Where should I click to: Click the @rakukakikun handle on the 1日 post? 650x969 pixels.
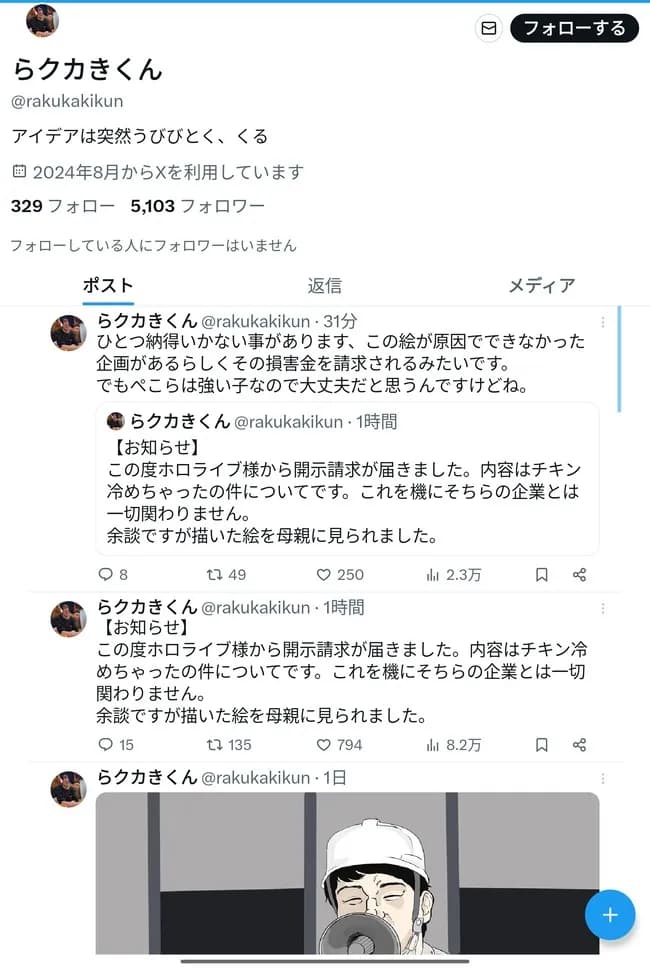(260, 775)
